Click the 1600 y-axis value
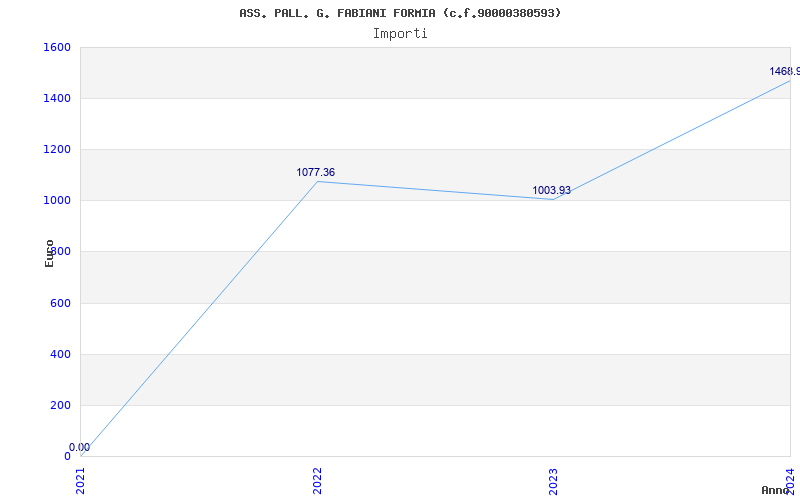 tap(57, 47)
